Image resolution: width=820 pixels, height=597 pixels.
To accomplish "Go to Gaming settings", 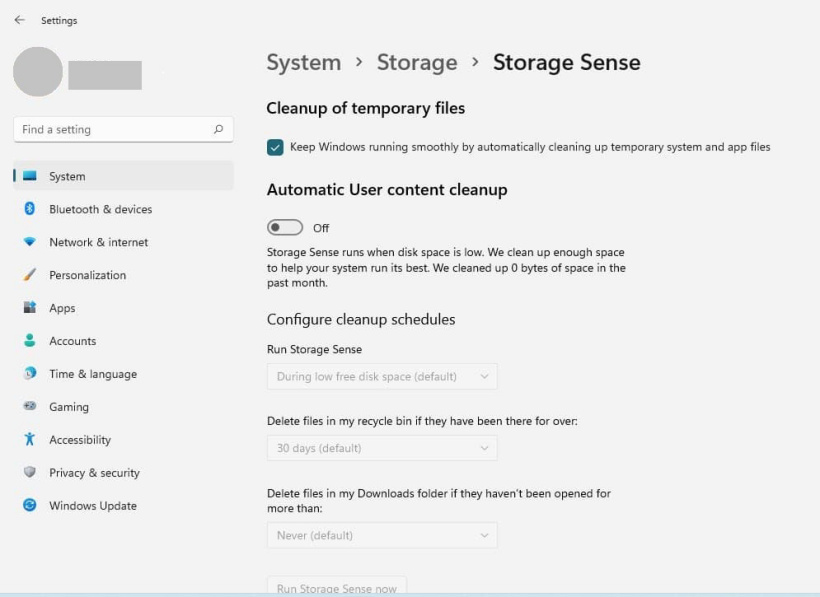I will [123, 406].
